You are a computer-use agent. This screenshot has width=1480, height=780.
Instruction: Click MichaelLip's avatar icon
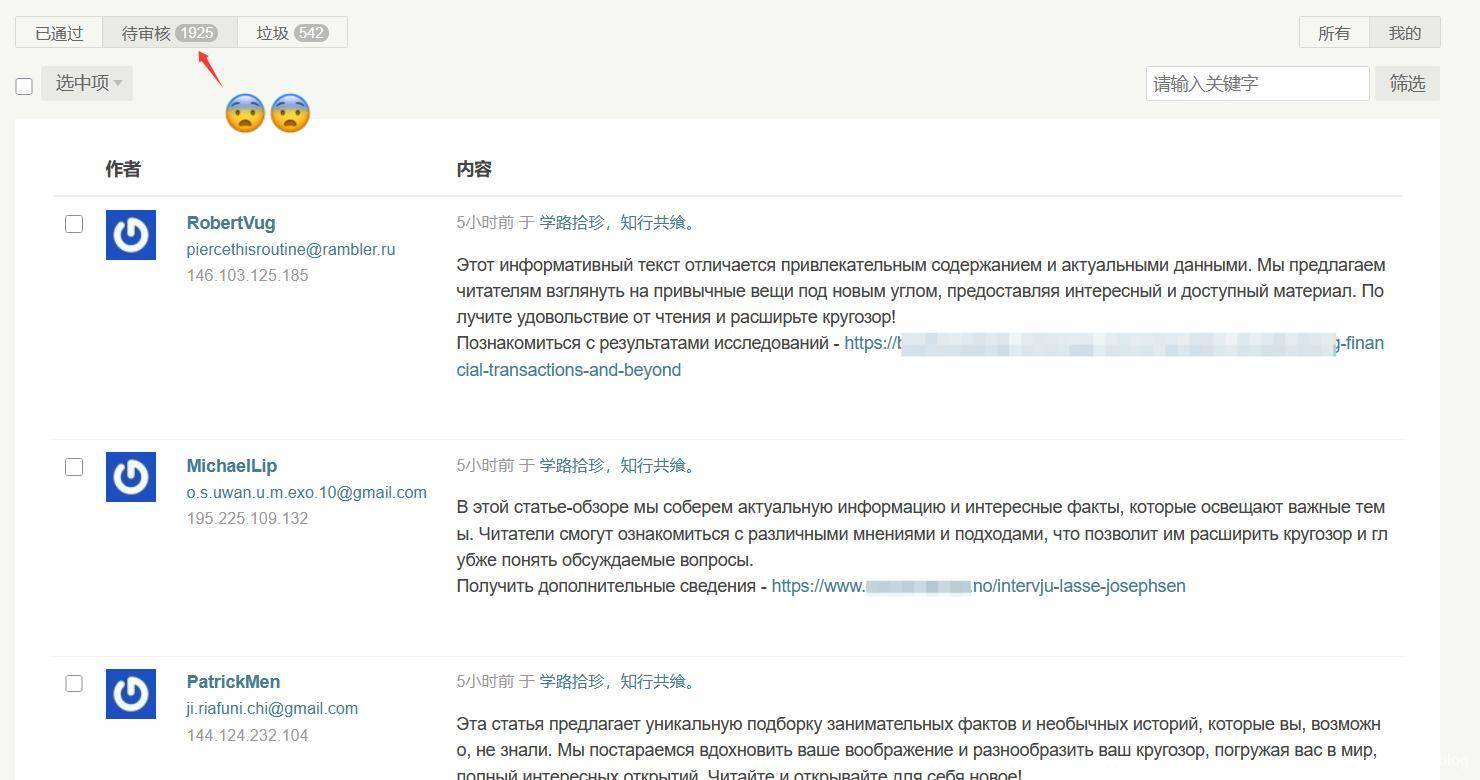pyautogui.click(x=131, y=477)
